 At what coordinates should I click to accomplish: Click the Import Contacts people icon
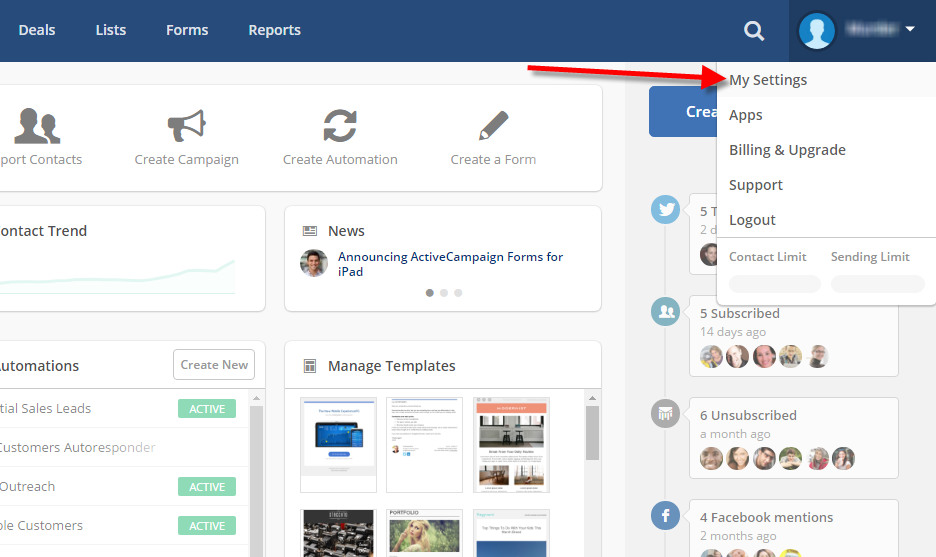tap(37, 126)
